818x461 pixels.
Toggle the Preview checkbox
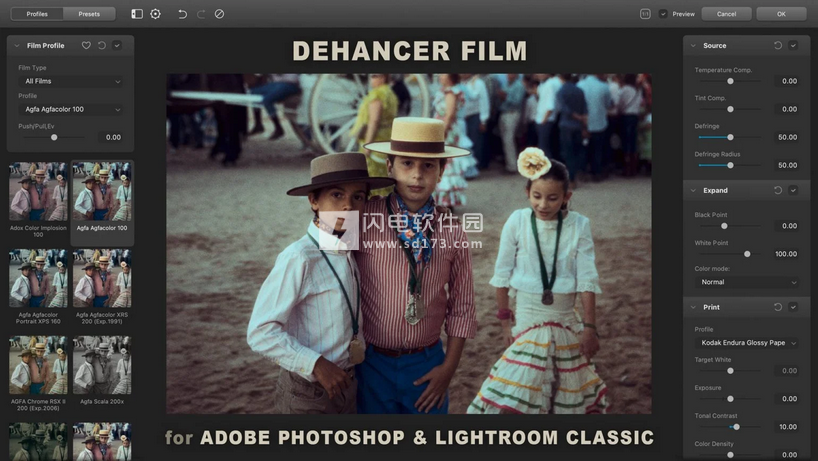663,14
